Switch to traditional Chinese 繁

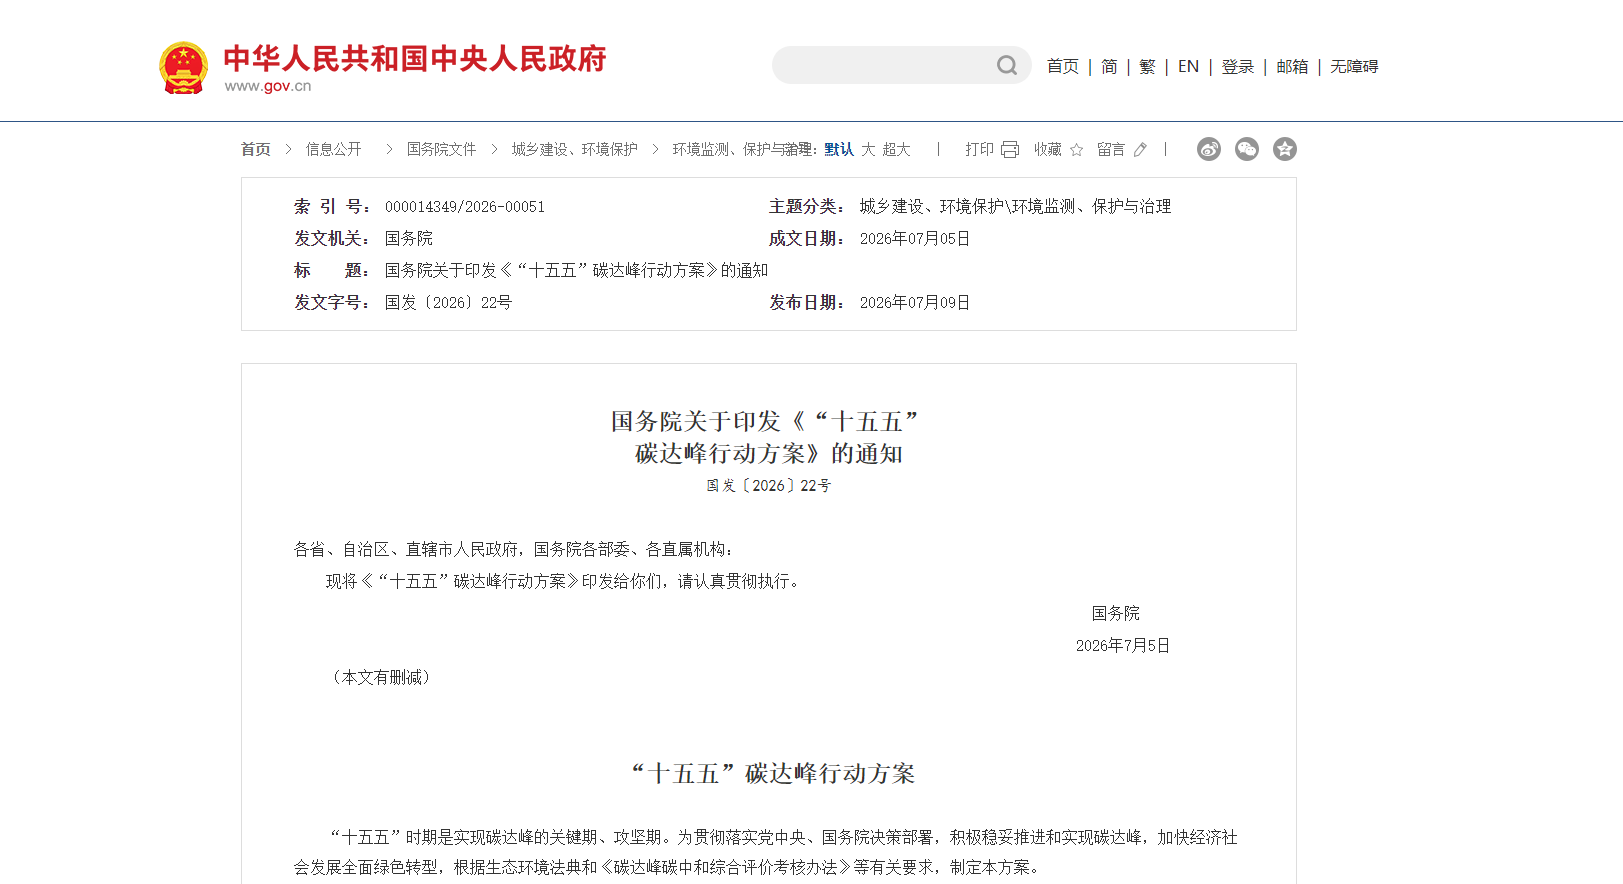tap(1147, 66)
